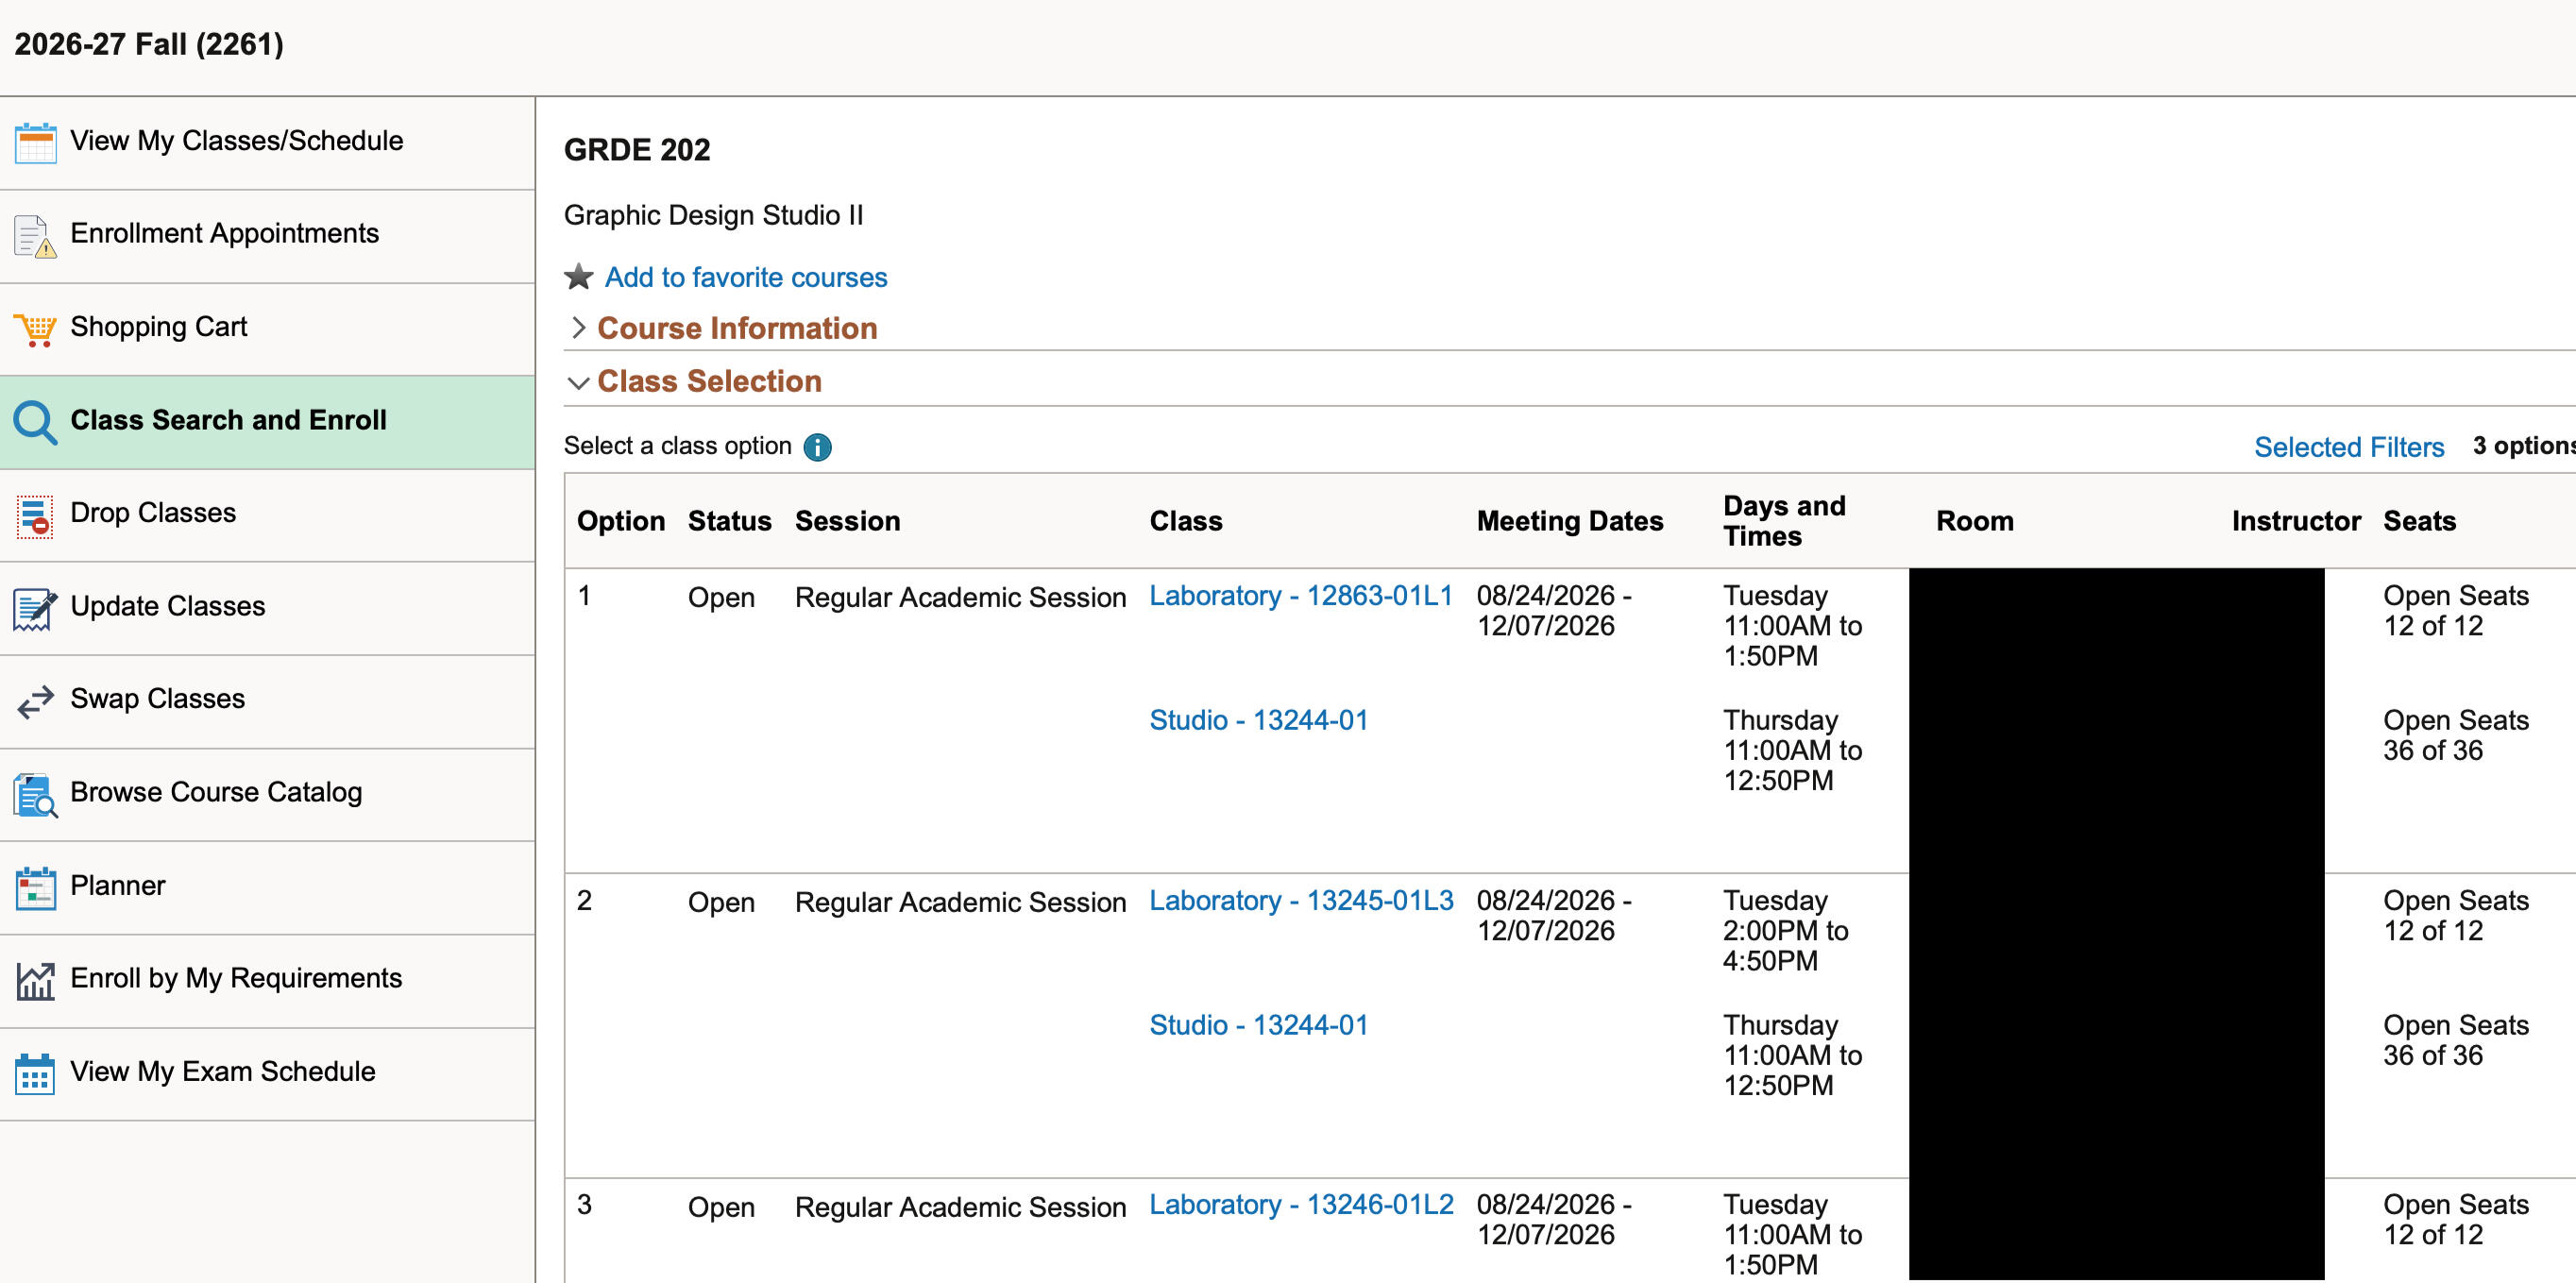Click the View My Classes/Schedule calendar icon

35,142
